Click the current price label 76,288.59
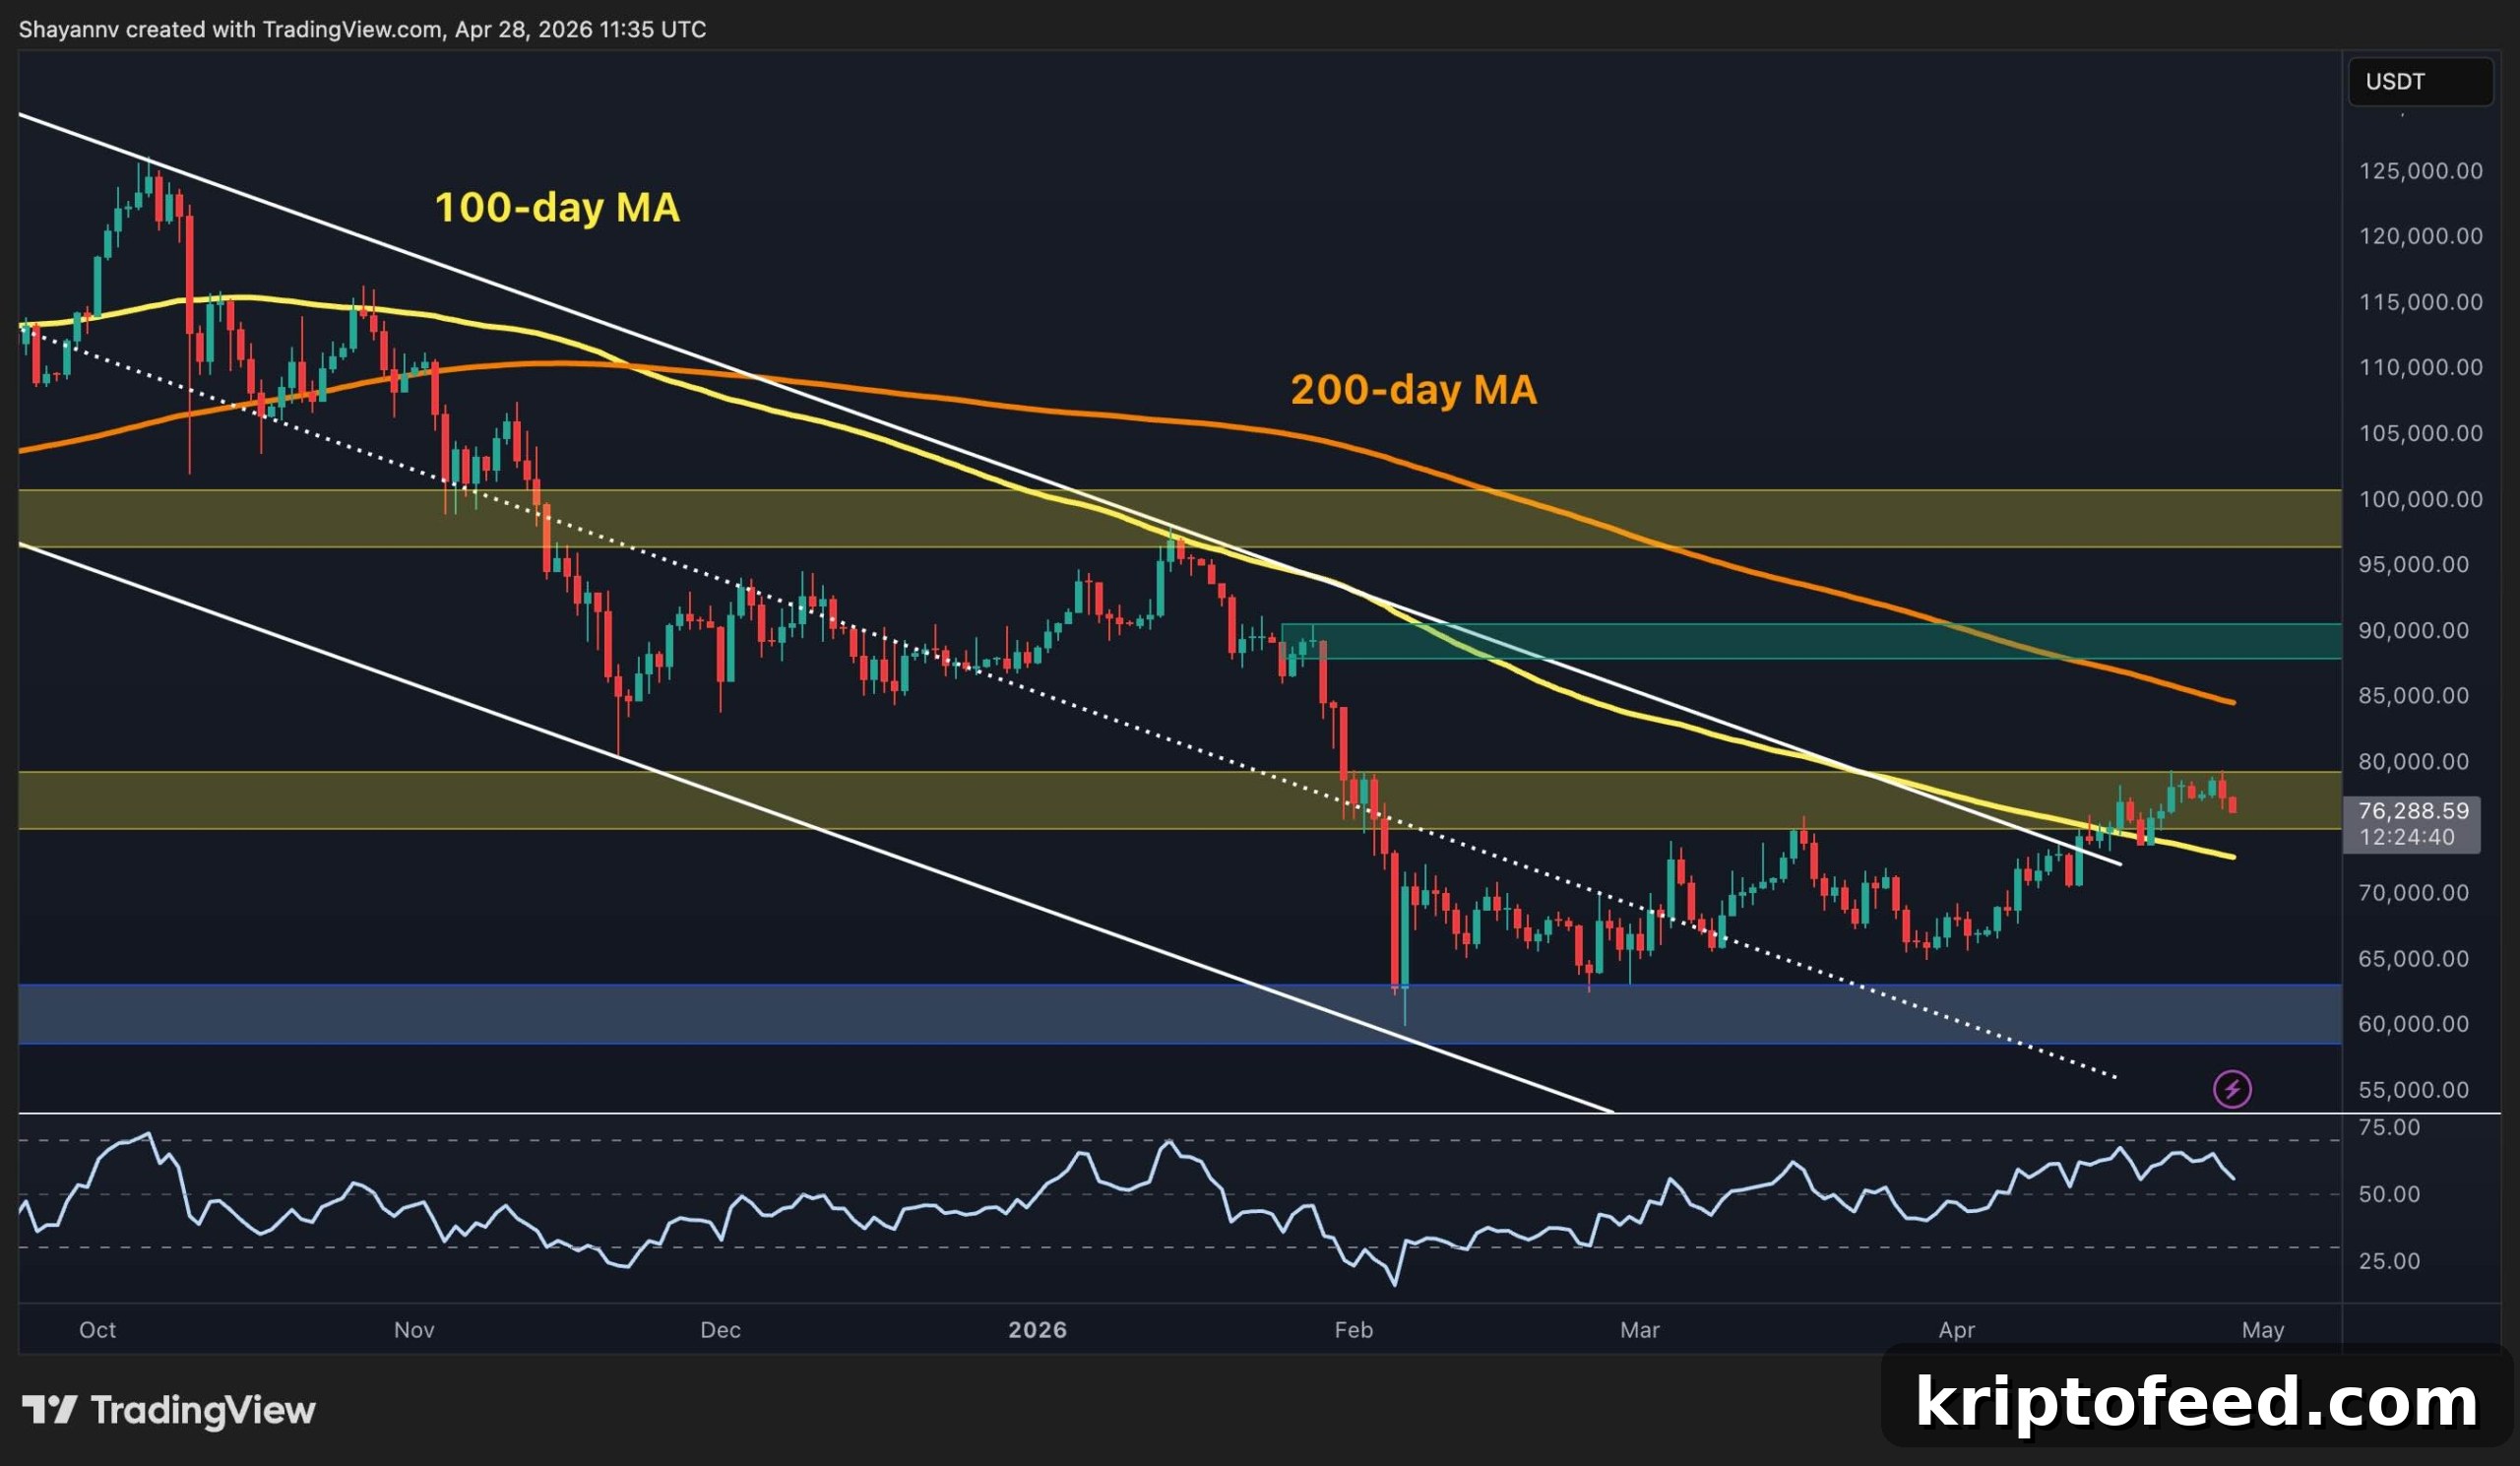This screenshot has width=2520, height=1466. click(x=2413, y=811)
